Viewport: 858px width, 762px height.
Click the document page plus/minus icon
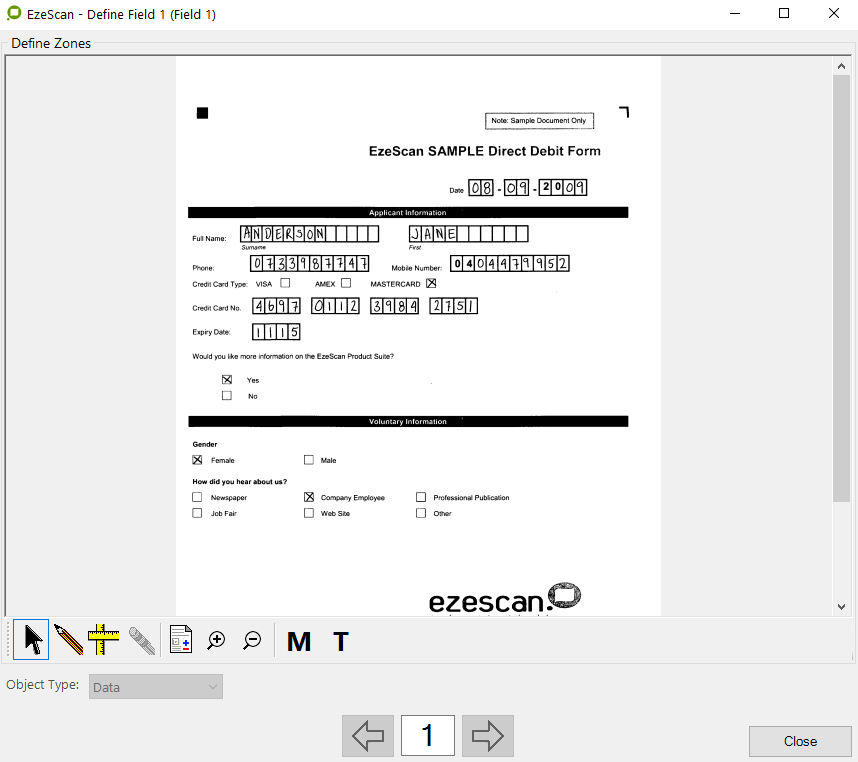pyautogui.click(x=180, y=640)
